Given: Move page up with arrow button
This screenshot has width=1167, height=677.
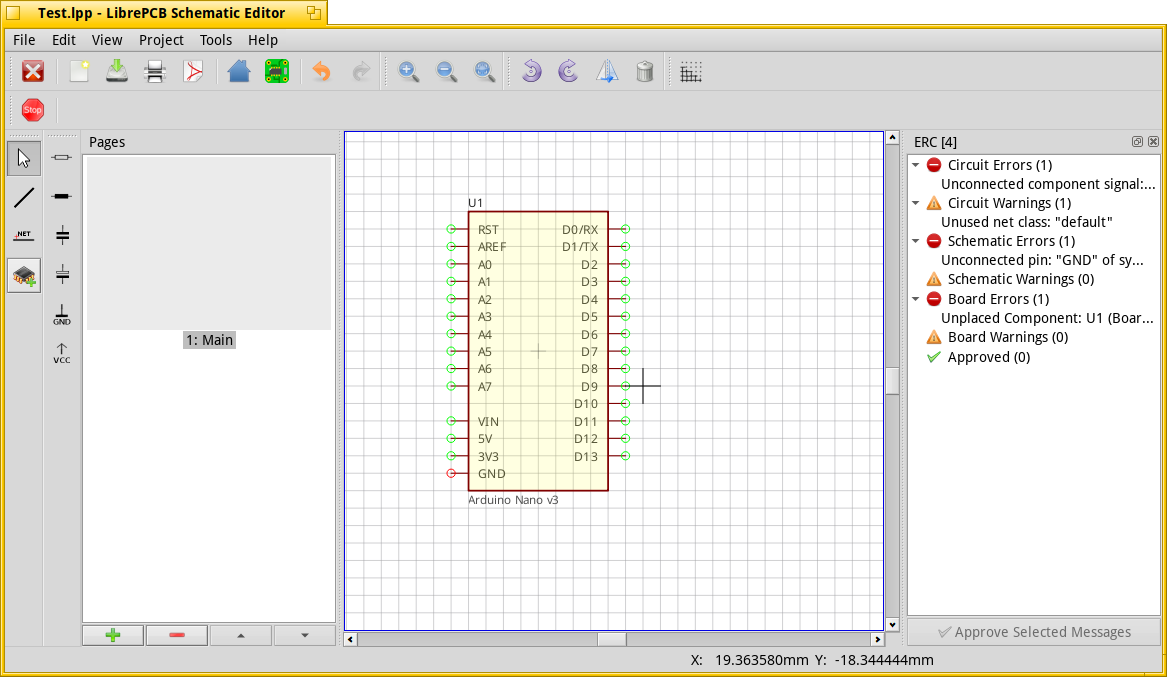Looking at the screenshot, I should pyautogui.click(x=240, y=635).
